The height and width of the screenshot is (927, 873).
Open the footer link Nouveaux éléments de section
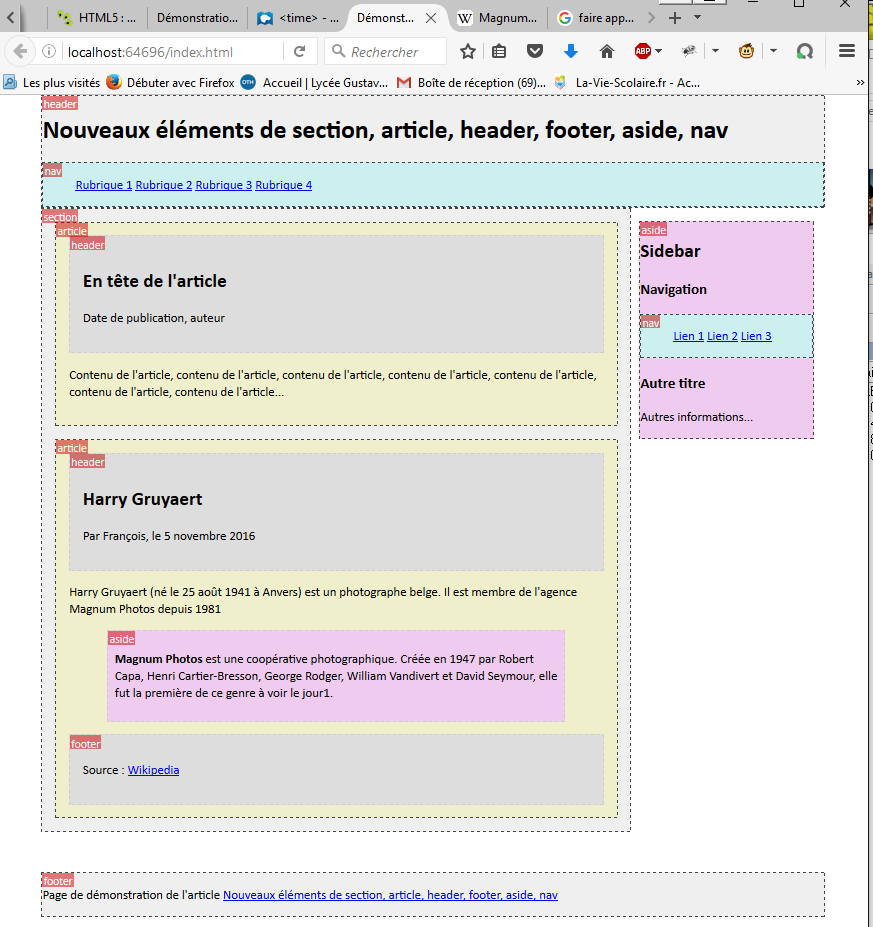(390, 895)
